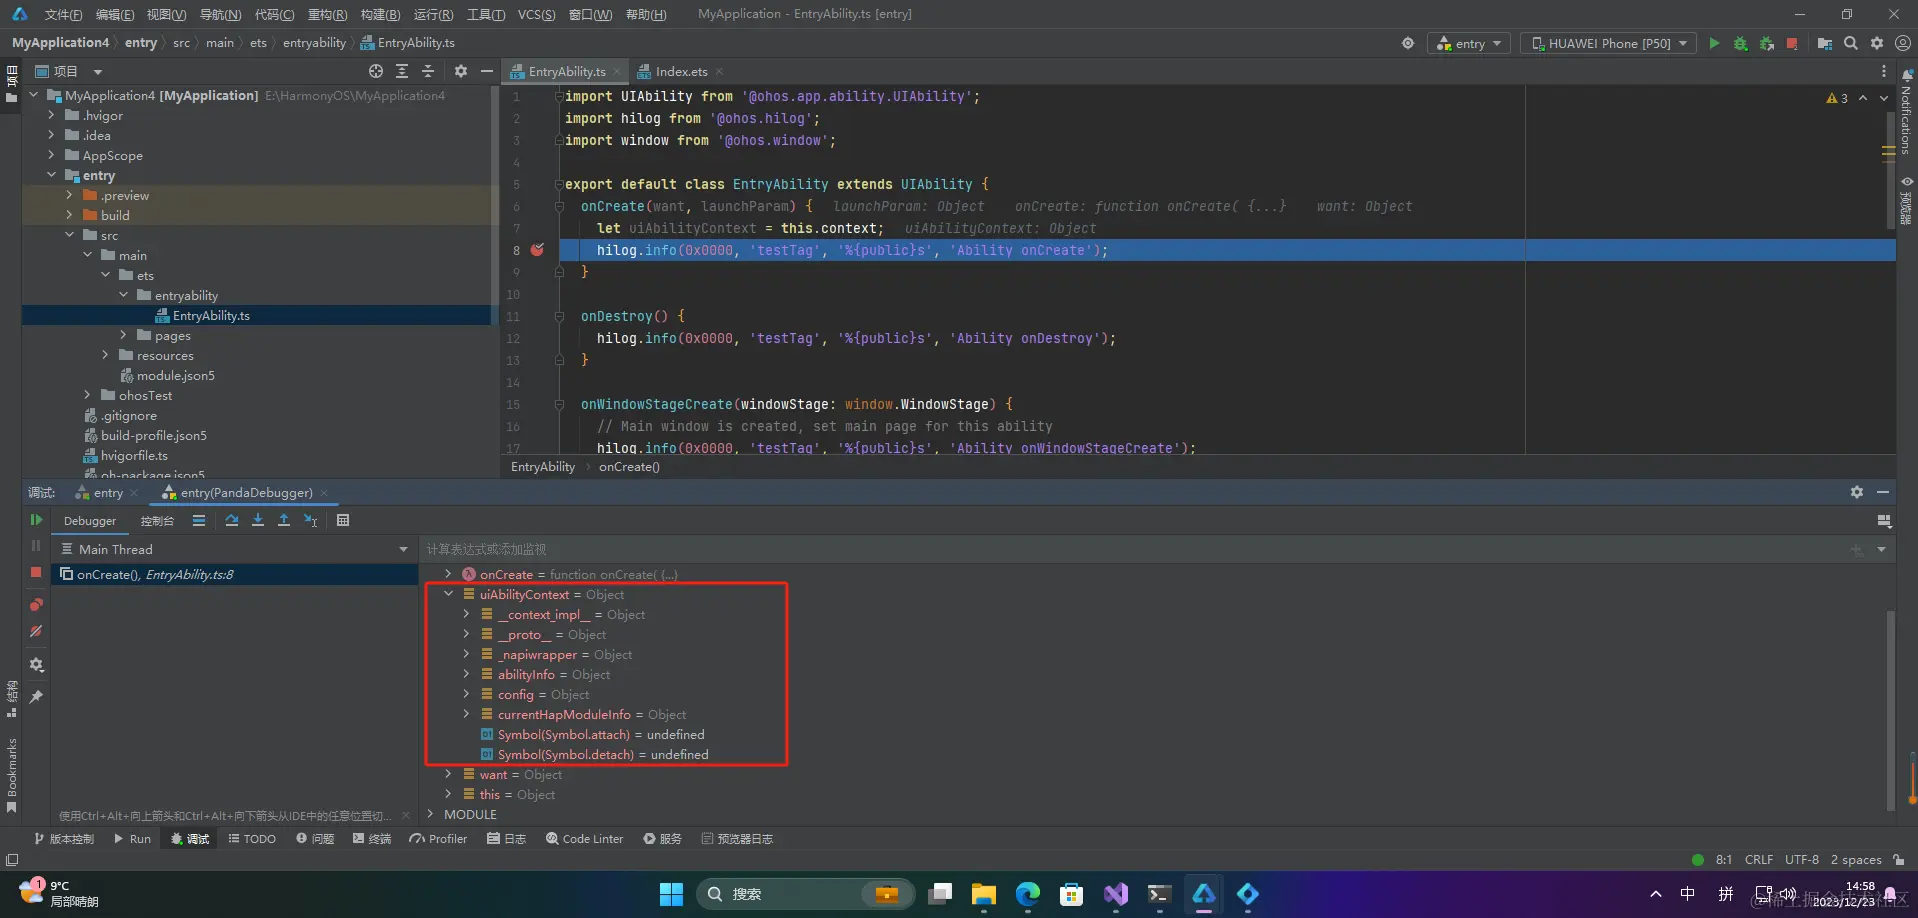Screen dimensions: 1918x918
Task: Open the 构建(B) menu
Action: coord(380,14)
